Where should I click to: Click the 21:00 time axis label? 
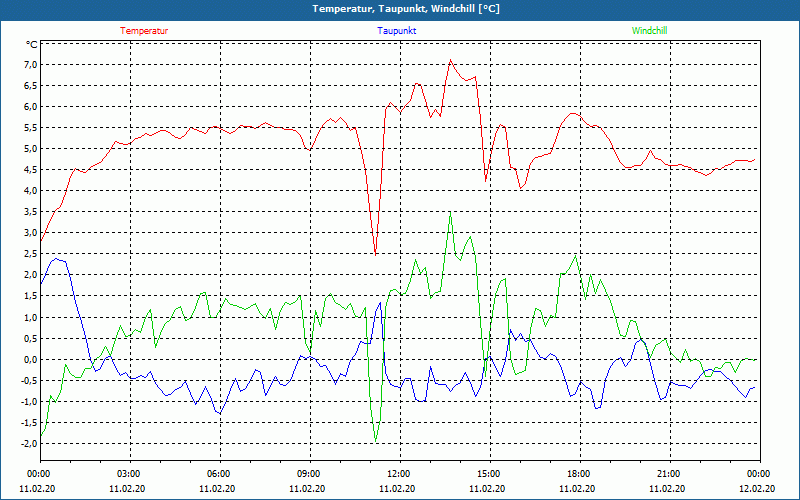coord(668,473)
